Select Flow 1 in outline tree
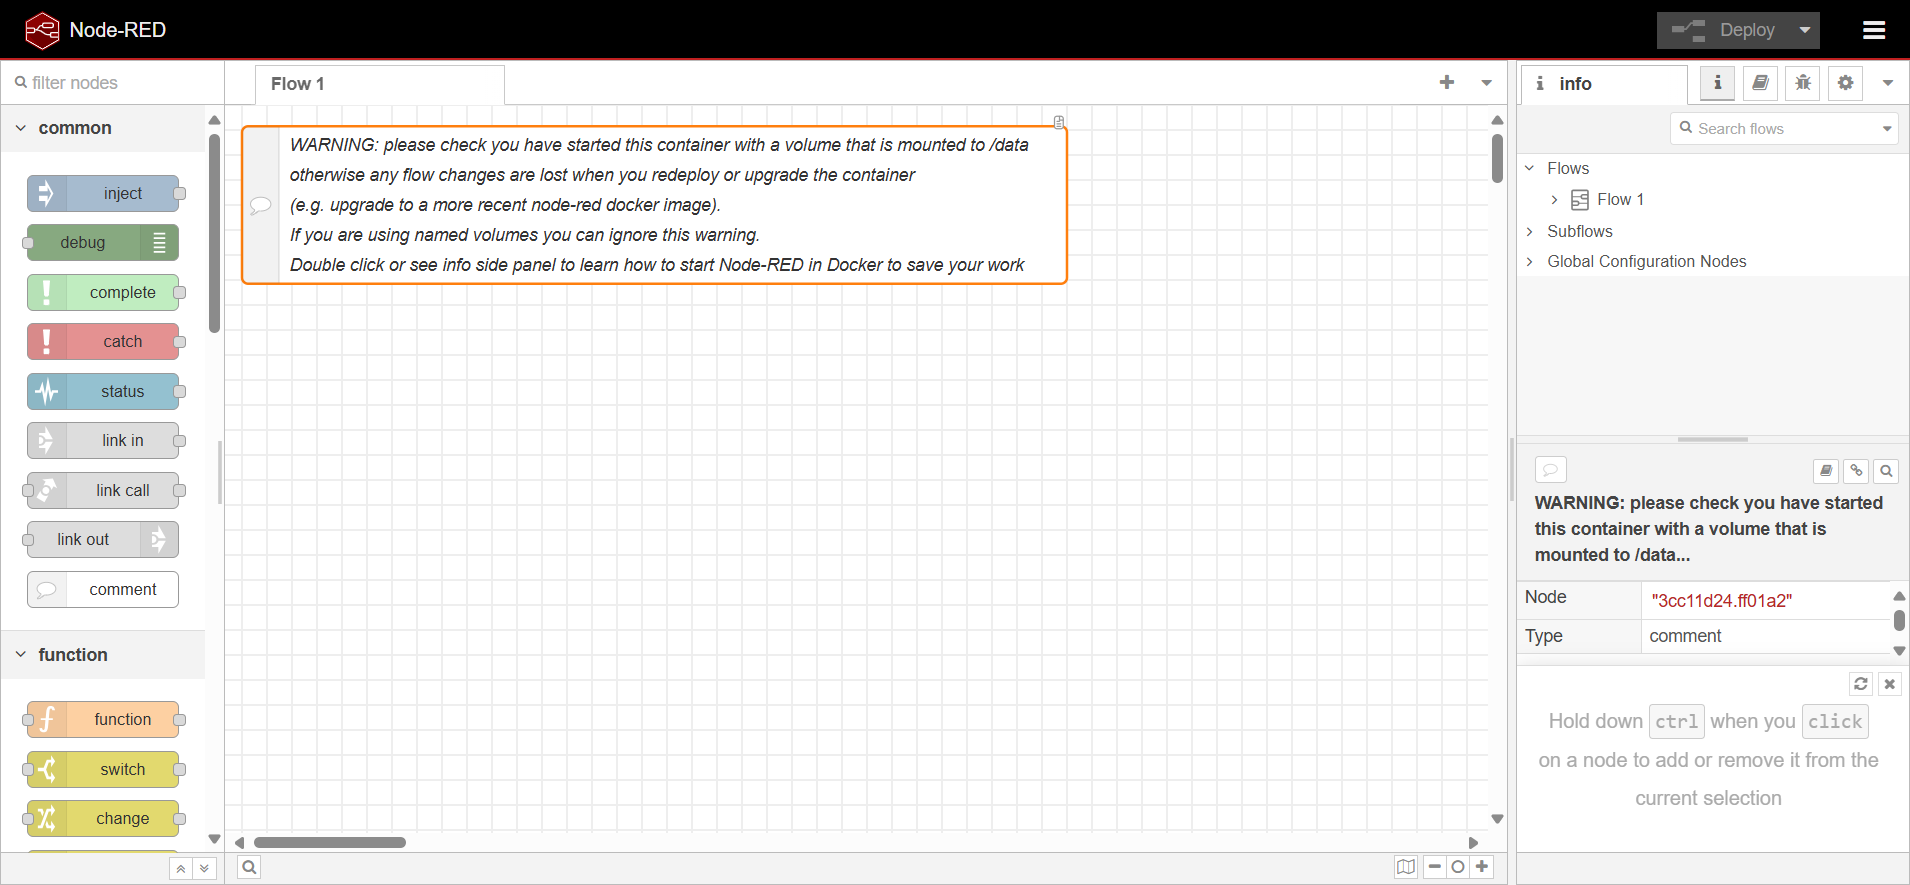The image size is (1910, 885). tap(1620, 200)
